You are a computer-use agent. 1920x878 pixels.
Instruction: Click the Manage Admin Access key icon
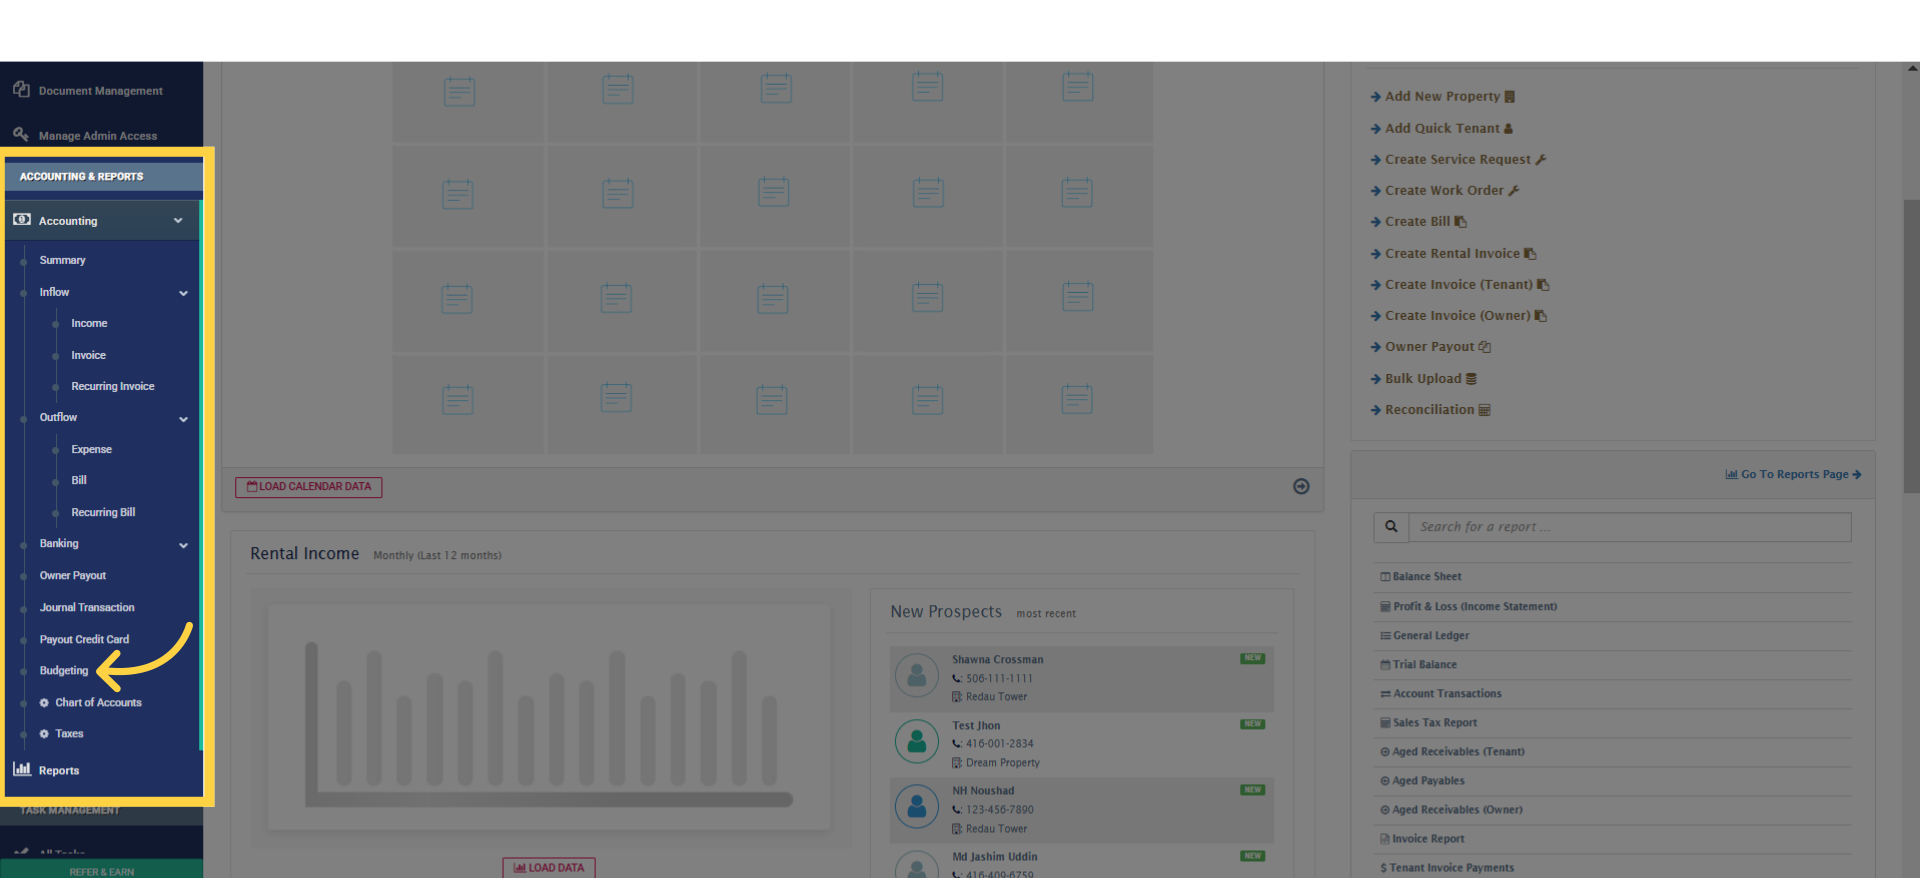coord(21,134)
